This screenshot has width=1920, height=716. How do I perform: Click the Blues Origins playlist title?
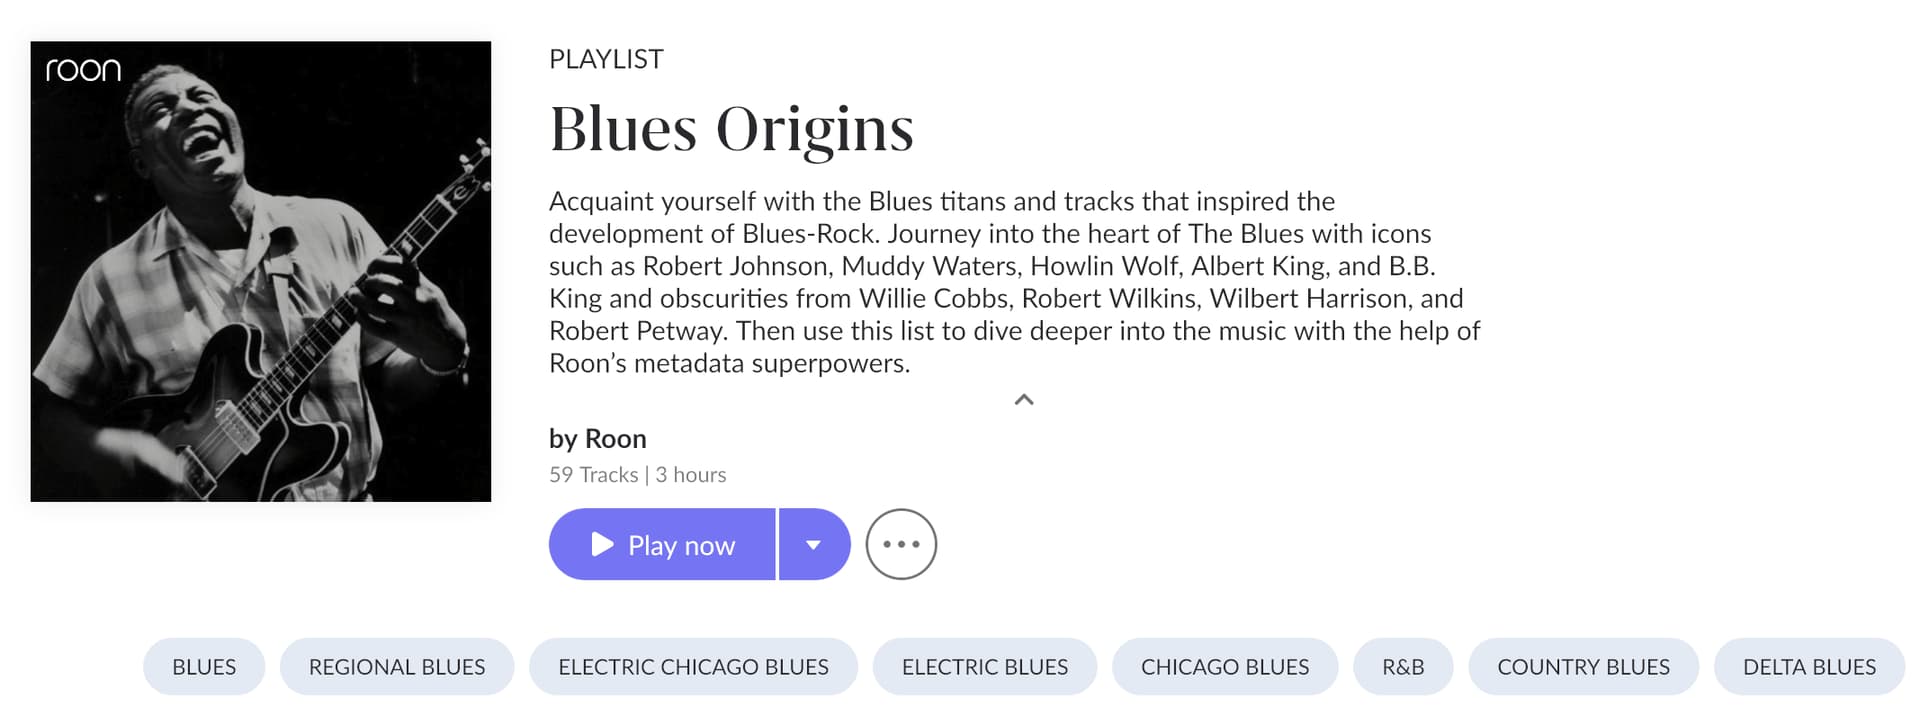tap(731, 129)
